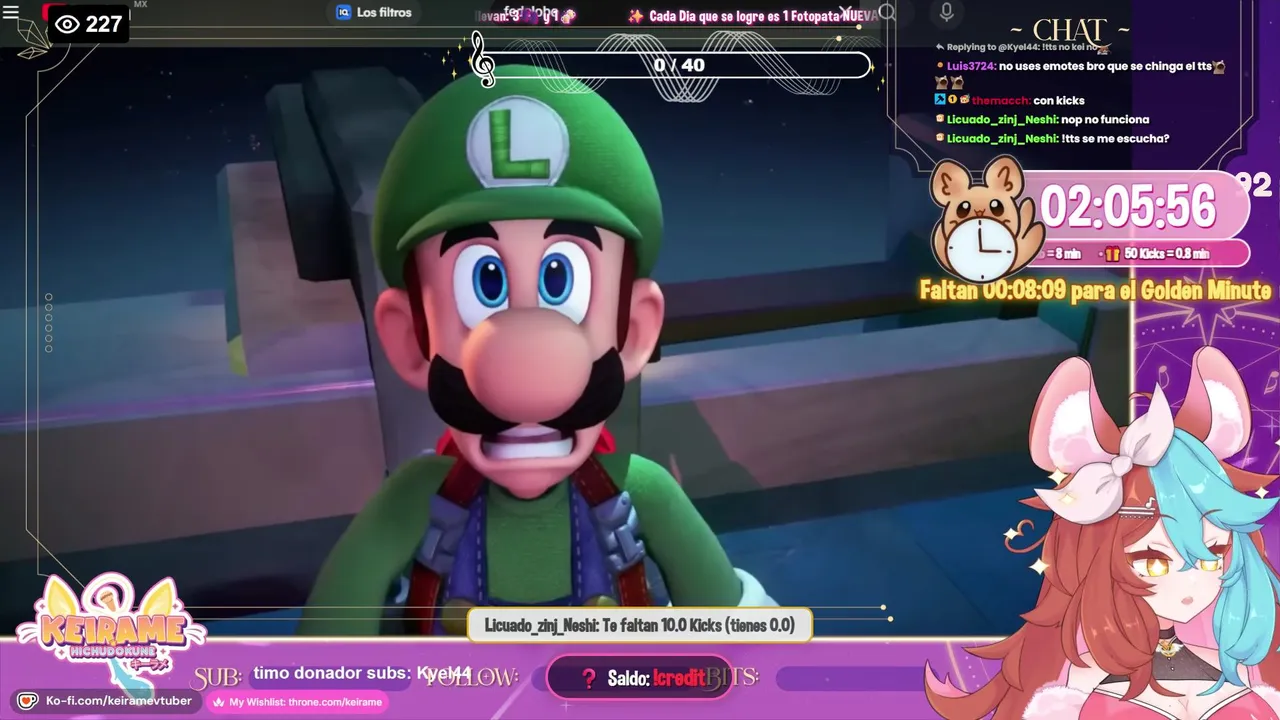Click the eye viewer count icon

[x=67, y=24]
